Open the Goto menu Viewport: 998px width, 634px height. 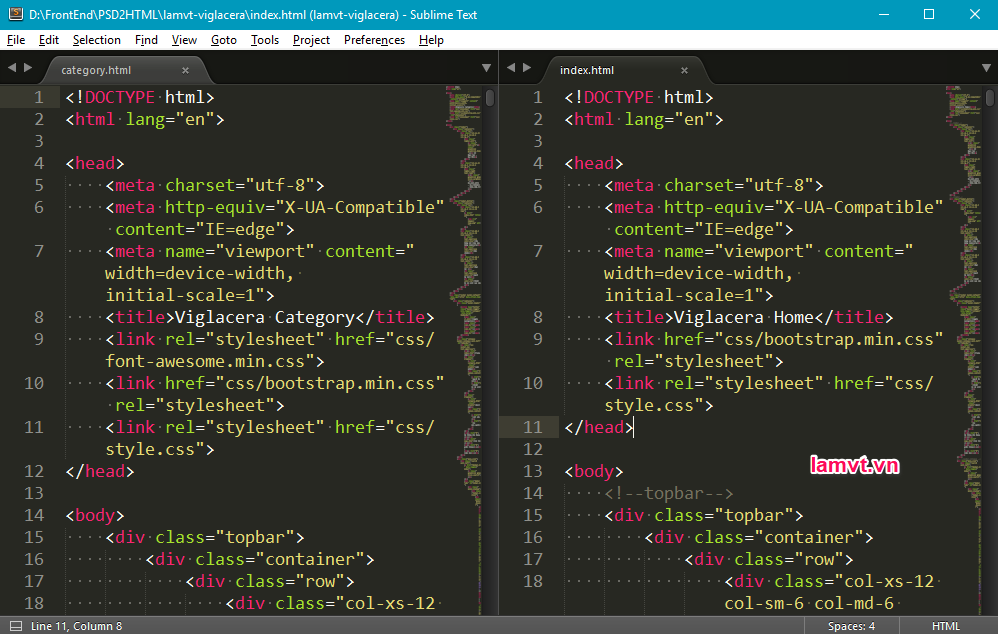click(223, 40)
